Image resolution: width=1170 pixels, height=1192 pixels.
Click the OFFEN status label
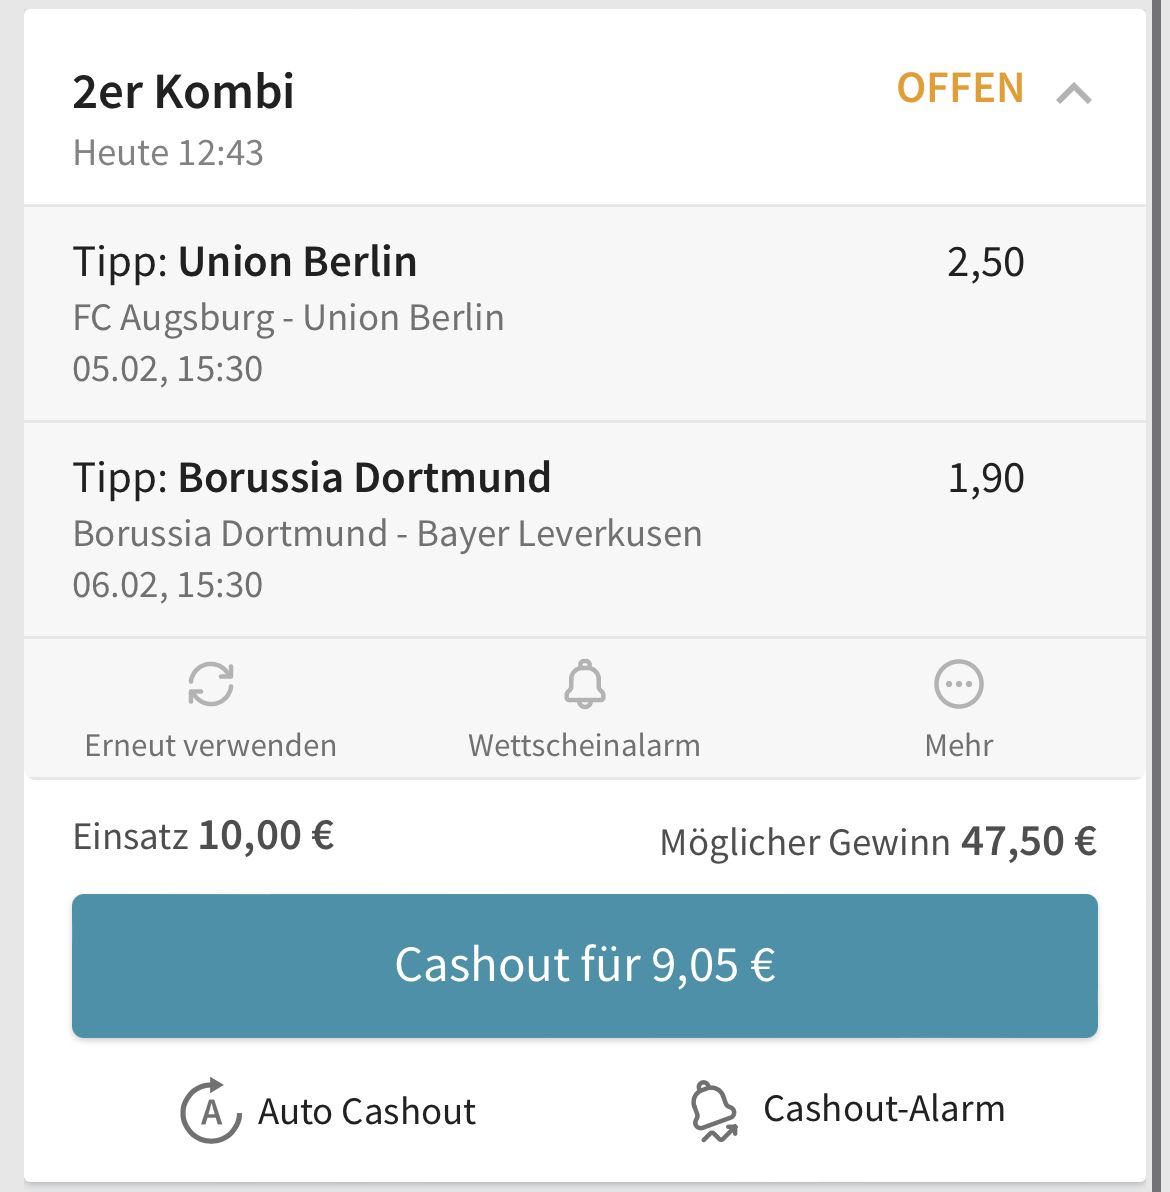tap(960, 87)
